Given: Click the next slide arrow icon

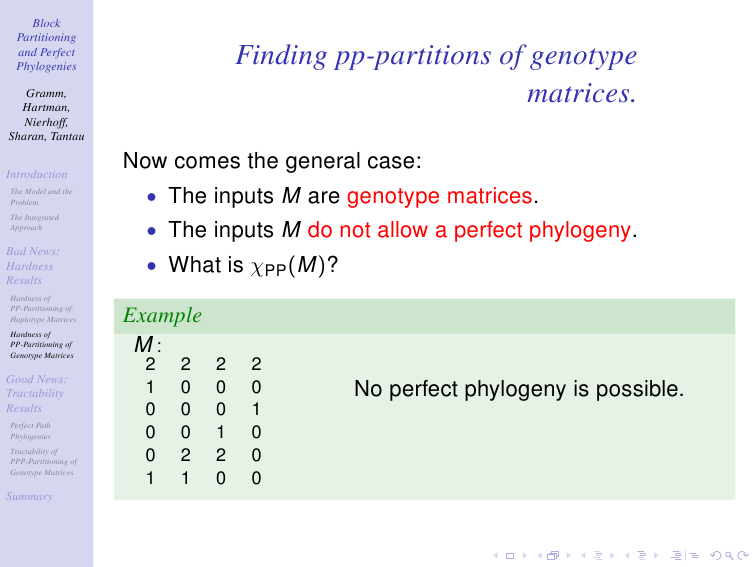Looking at the screenshot, I should [525, 555].
